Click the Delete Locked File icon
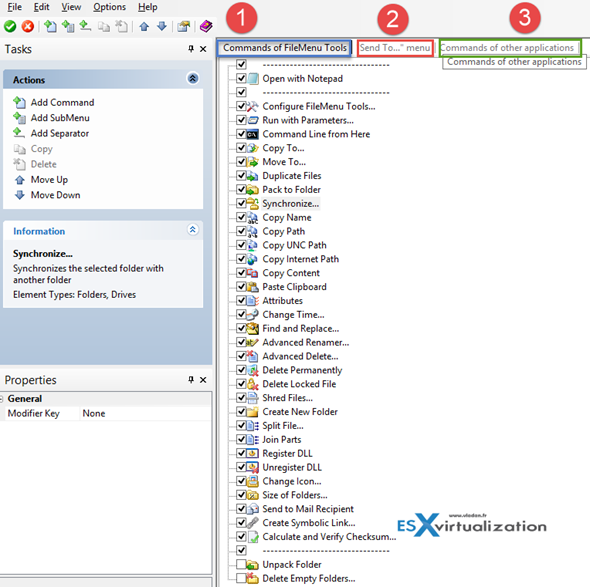Viewport: 590px width, 587px height. point(253,384)
